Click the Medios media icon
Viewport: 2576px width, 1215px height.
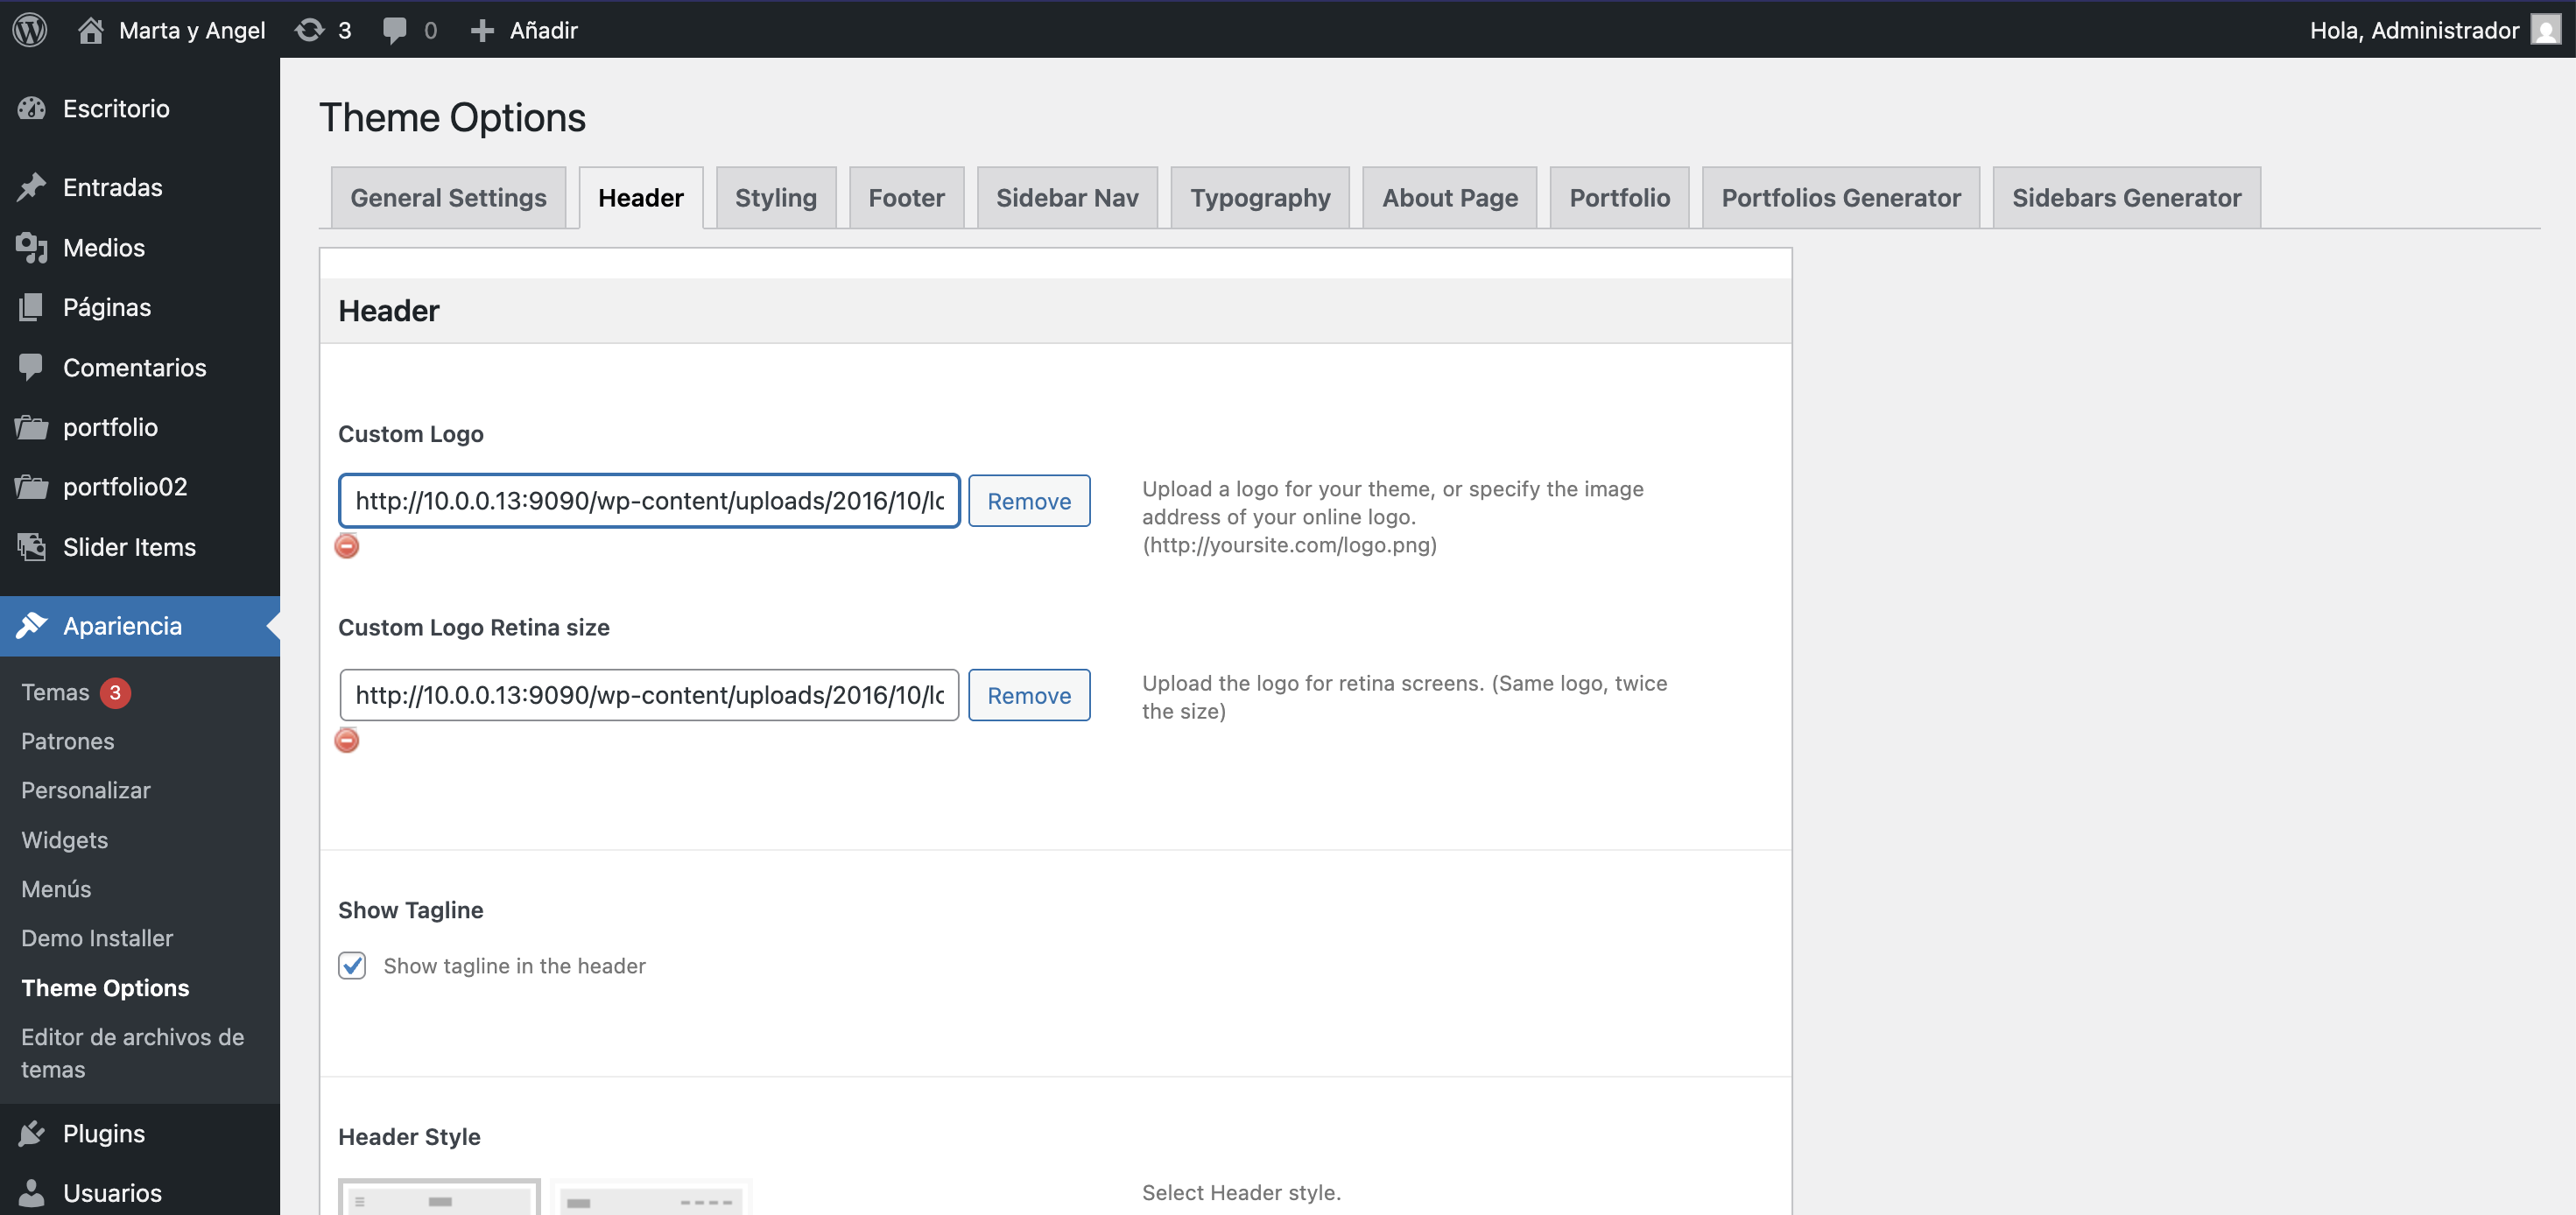click(x=32, y=247)
